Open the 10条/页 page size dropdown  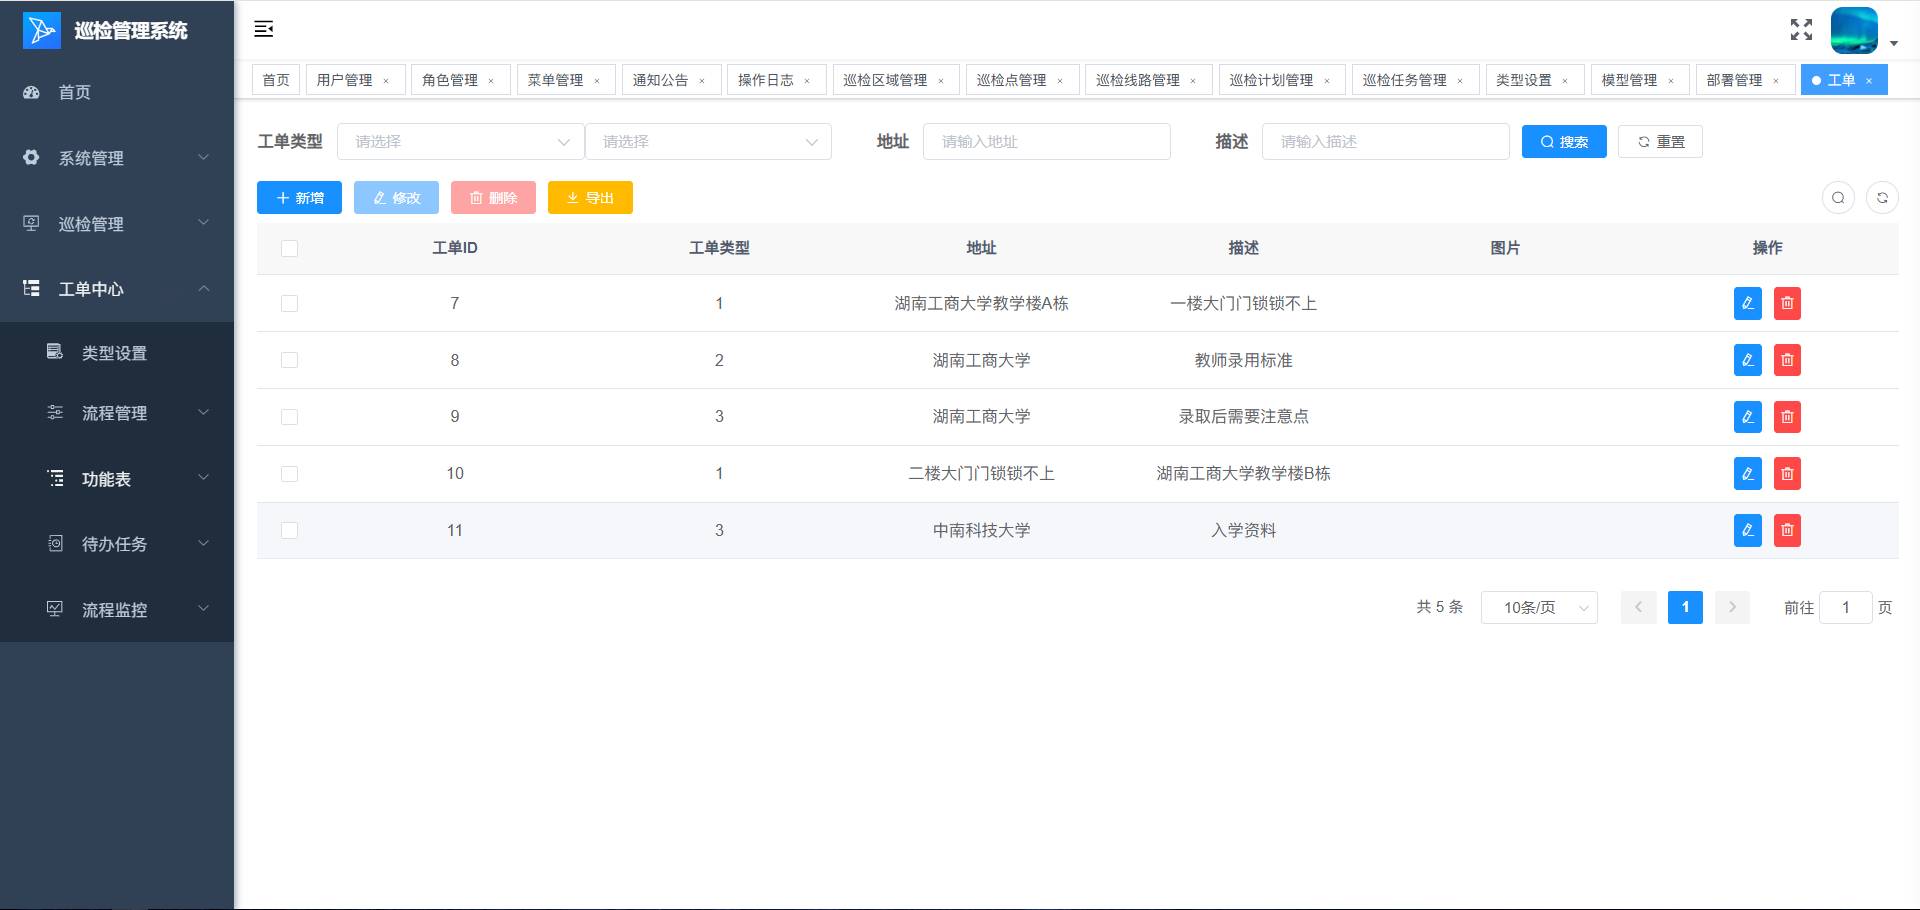click(x=1538, y=608)
